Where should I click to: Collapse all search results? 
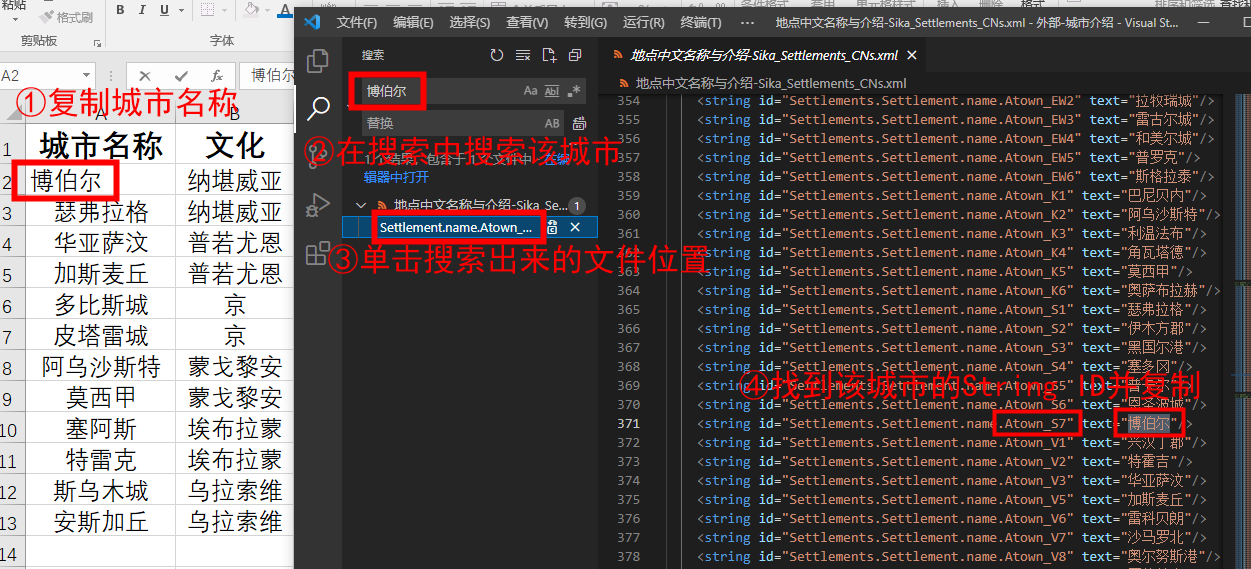[575, 55]
